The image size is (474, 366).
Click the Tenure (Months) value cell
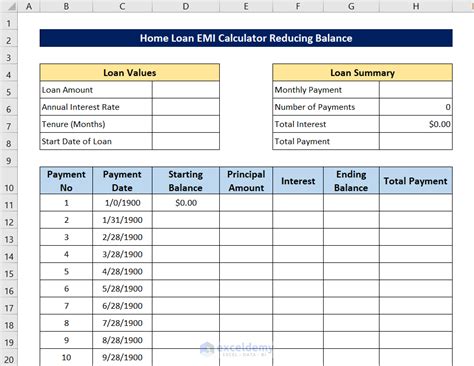pos(186,124)
